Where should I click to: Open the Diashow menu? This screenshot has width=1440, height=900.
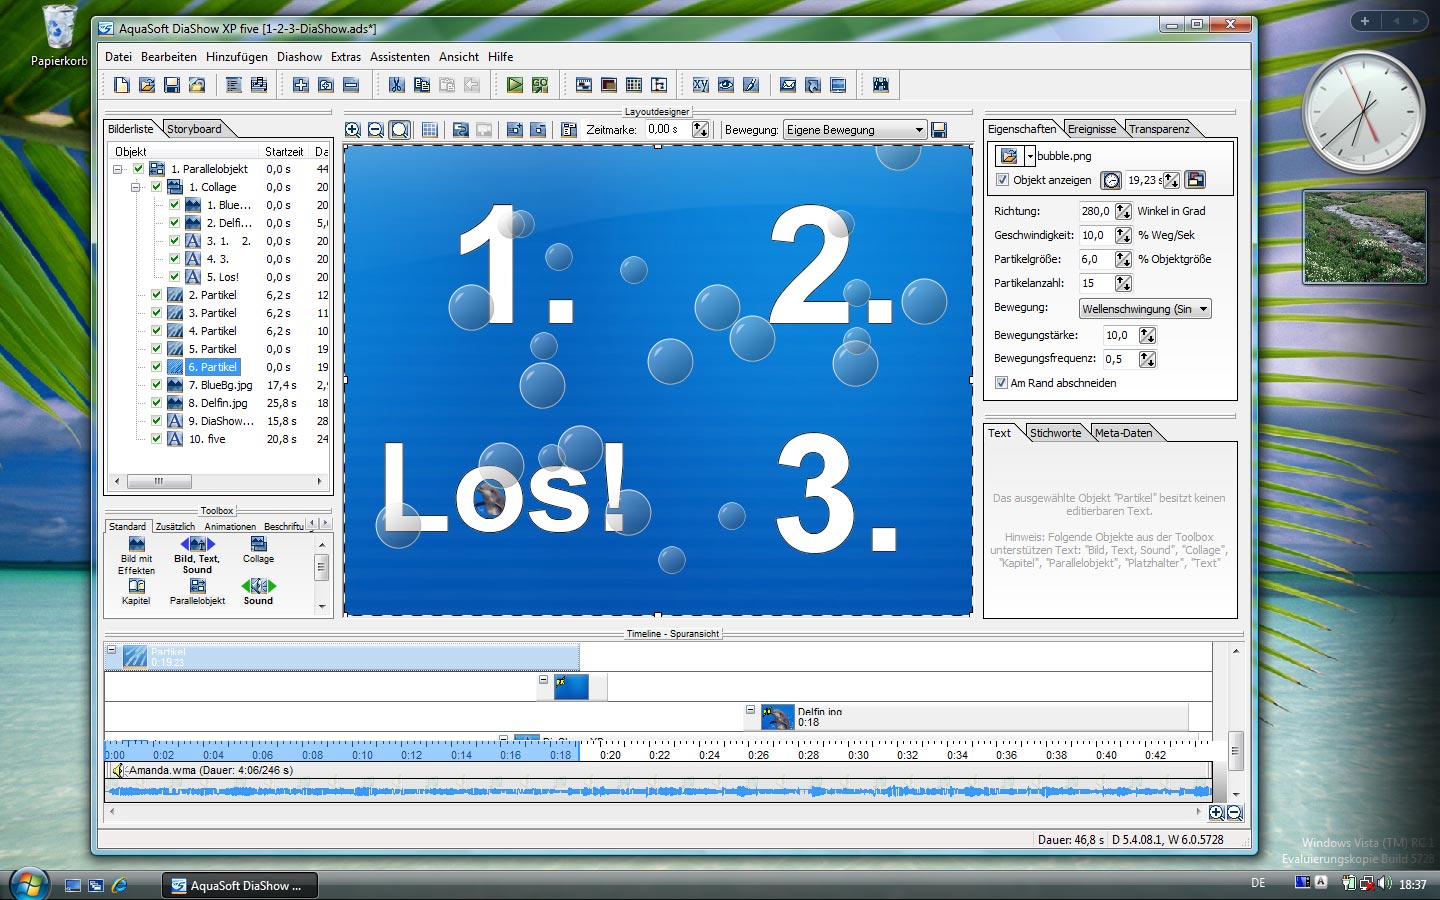(299, 57)
